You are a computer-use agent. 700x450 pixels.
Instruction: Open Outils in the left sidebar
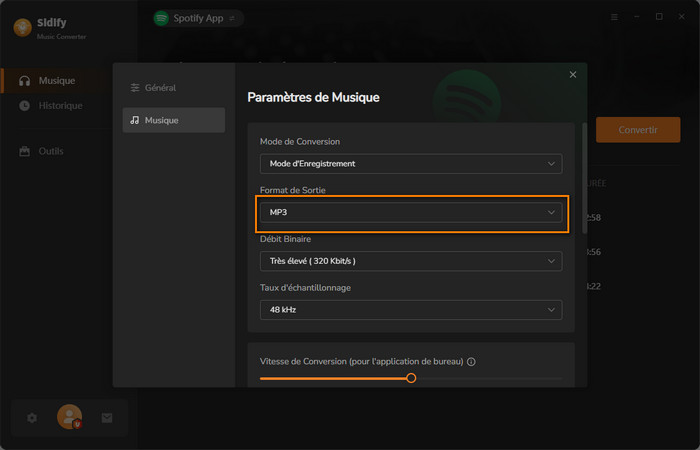coord(50,151)
